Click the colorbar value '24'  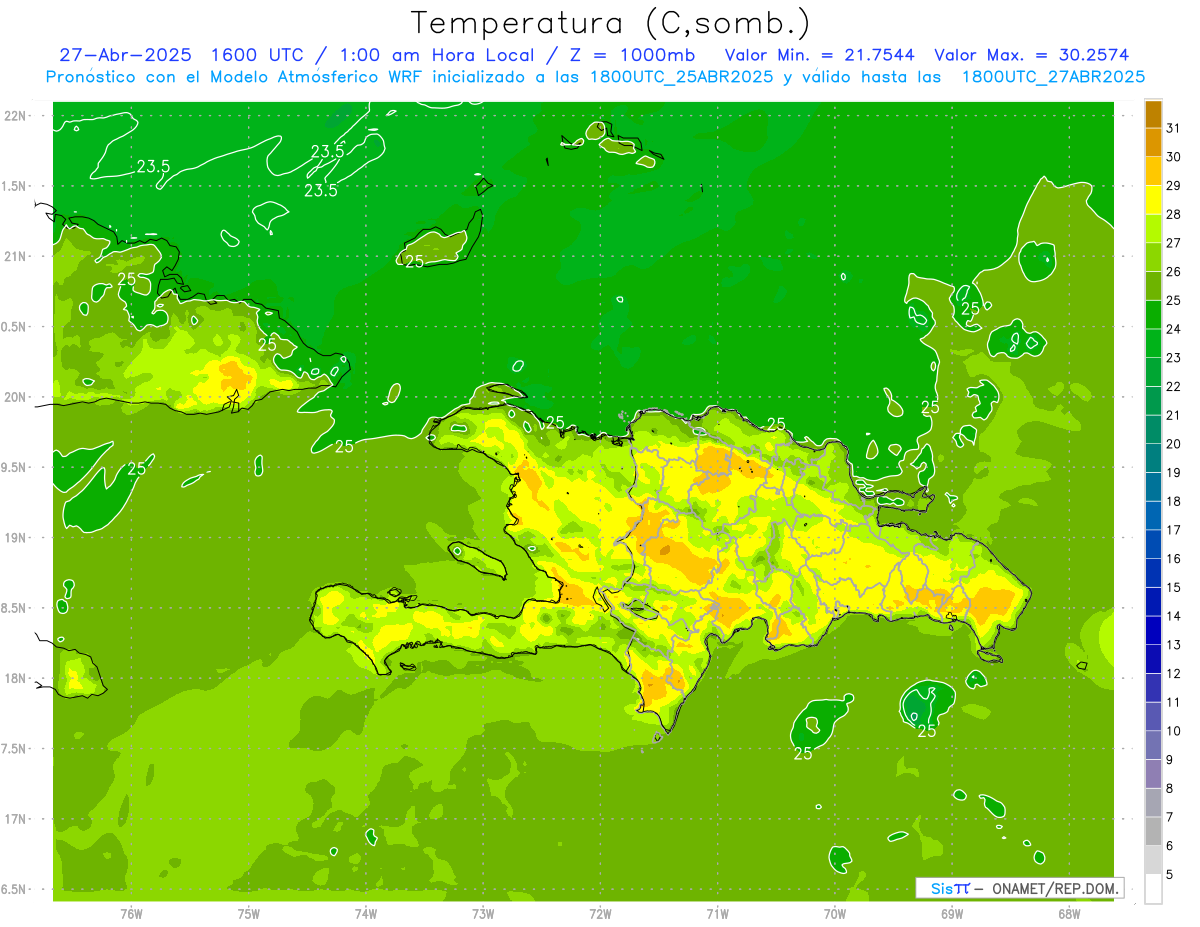(x=1173, y=329)
